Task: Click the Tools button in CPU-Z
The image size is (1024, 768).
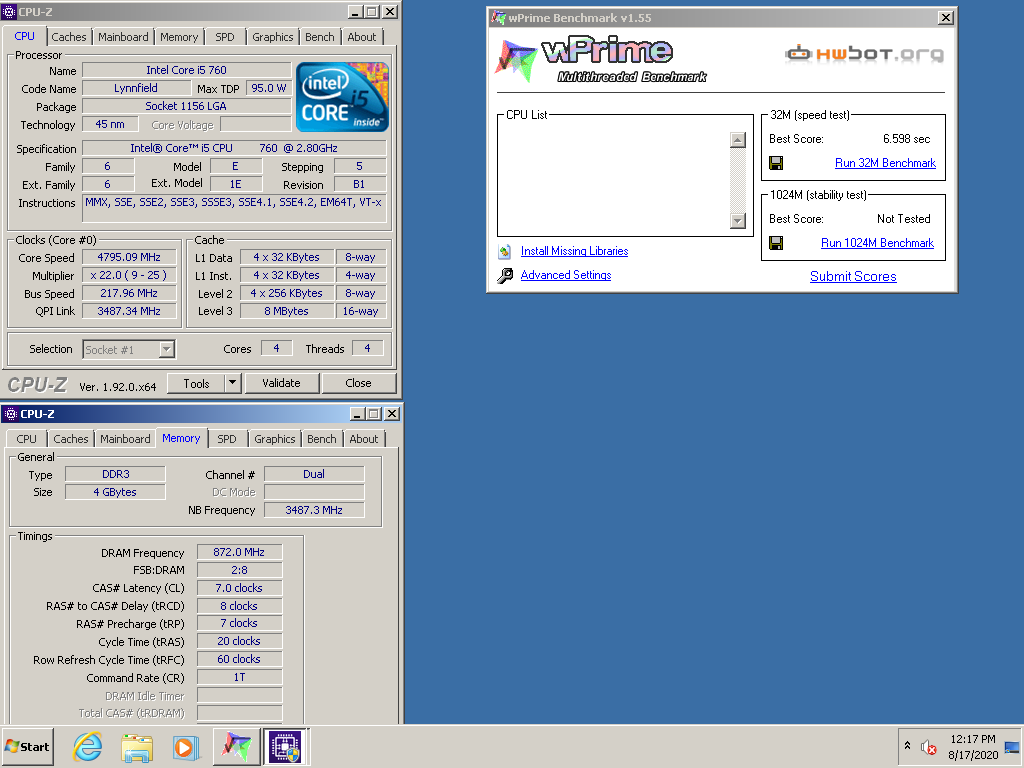Action: coord(197,383)
